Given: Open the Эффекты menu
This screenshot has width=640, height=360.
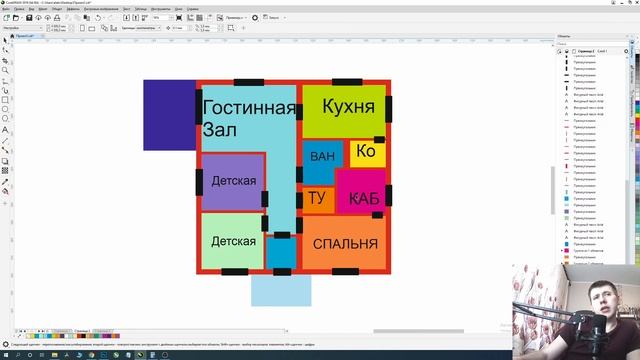Looking at the screenshot, I should click(73, 9).
